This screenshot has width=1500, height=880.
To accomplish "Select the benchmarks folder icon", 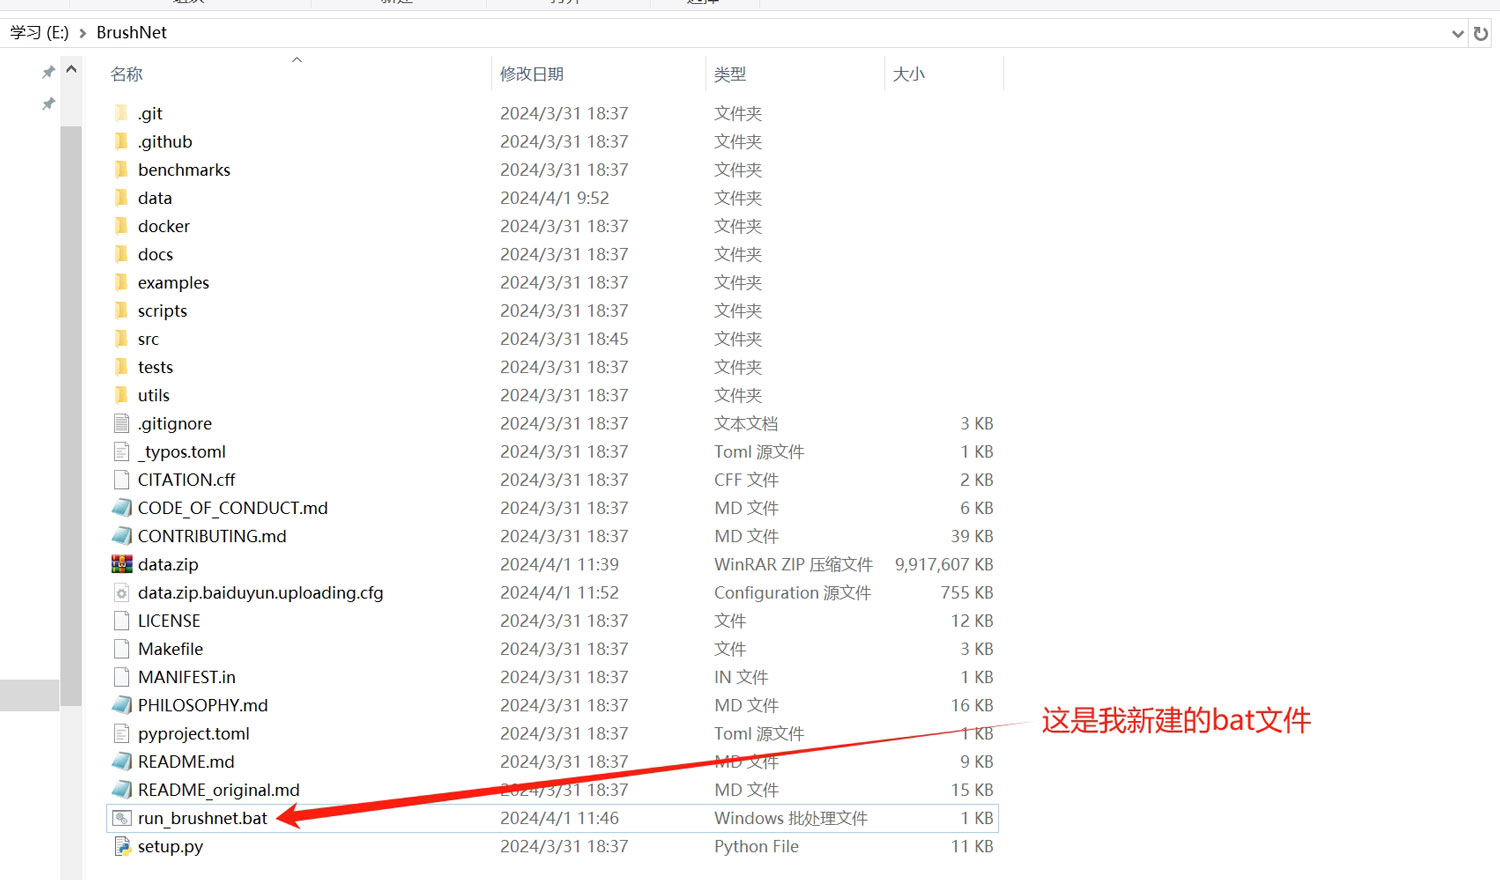I will pos(121,169).
